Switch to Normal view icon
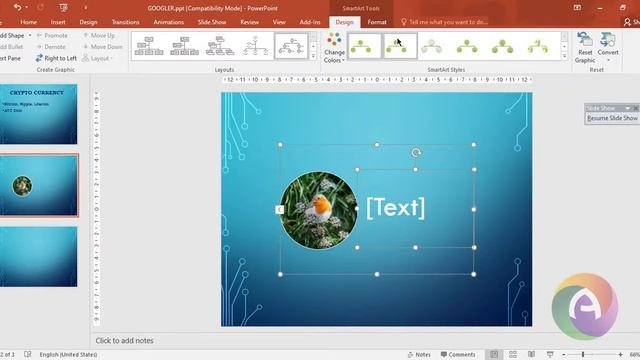This screenshot has width=640, height=360. click(x=494, y=354)
